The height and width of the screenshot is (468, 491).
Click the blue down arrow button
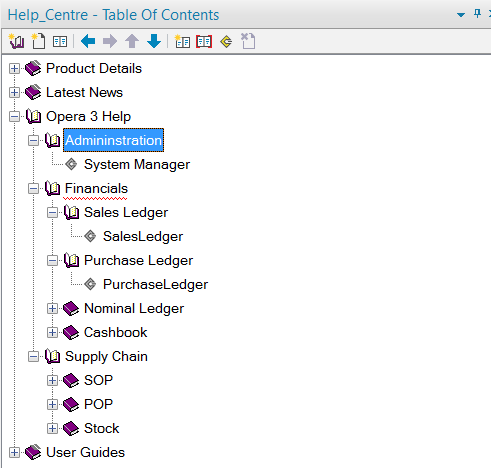pyautogui.click(x=154, y=41)
